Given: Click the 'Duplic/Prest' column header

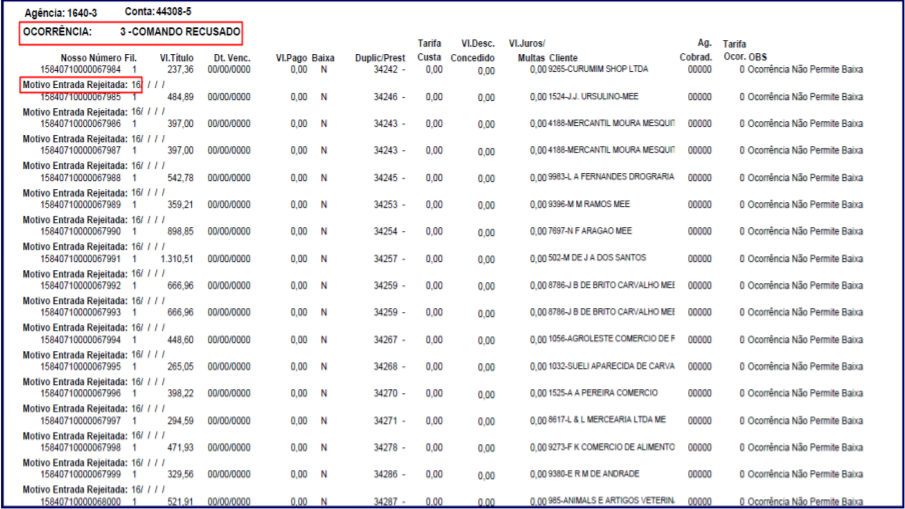Looking at the screenshot, I should (380, 58).
